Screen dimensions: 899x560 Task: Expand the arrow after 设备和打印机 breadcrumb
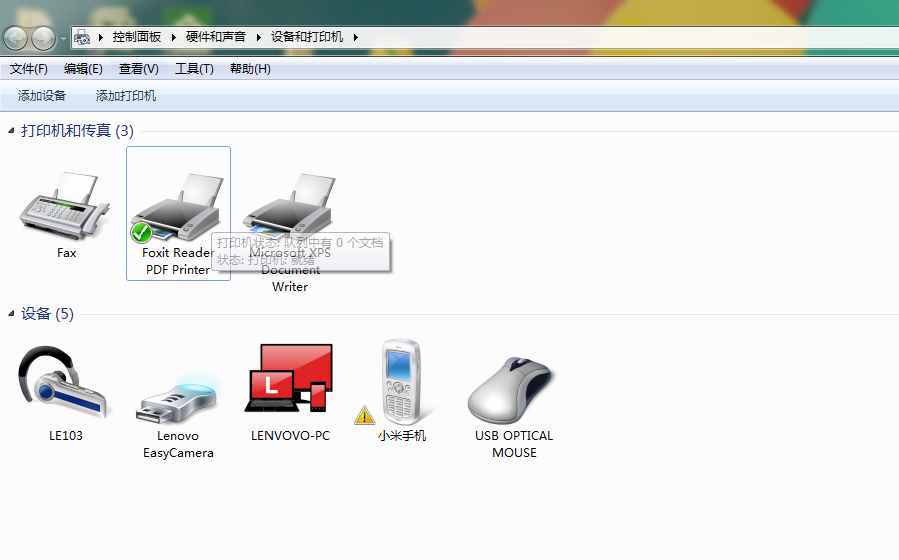point(355,38)
